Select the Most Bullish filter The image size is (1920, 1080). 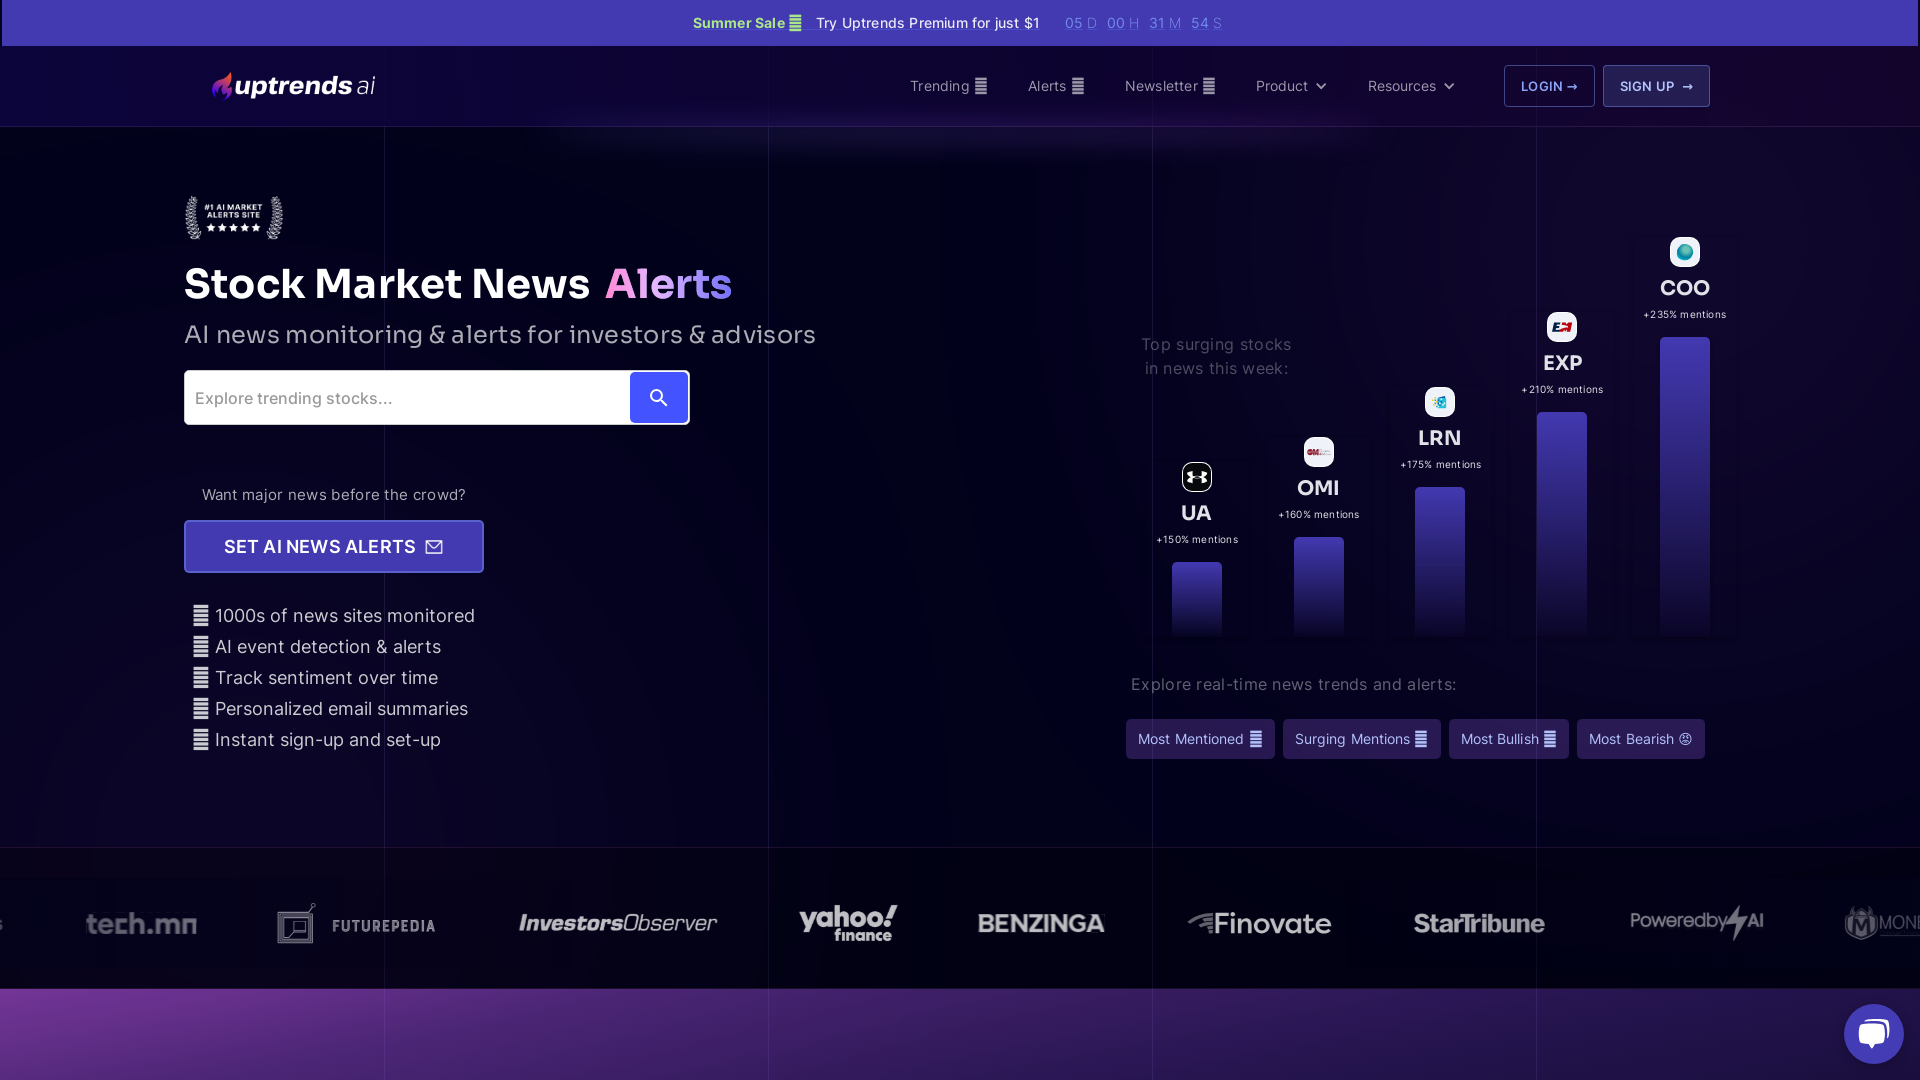click(1509, 739)
